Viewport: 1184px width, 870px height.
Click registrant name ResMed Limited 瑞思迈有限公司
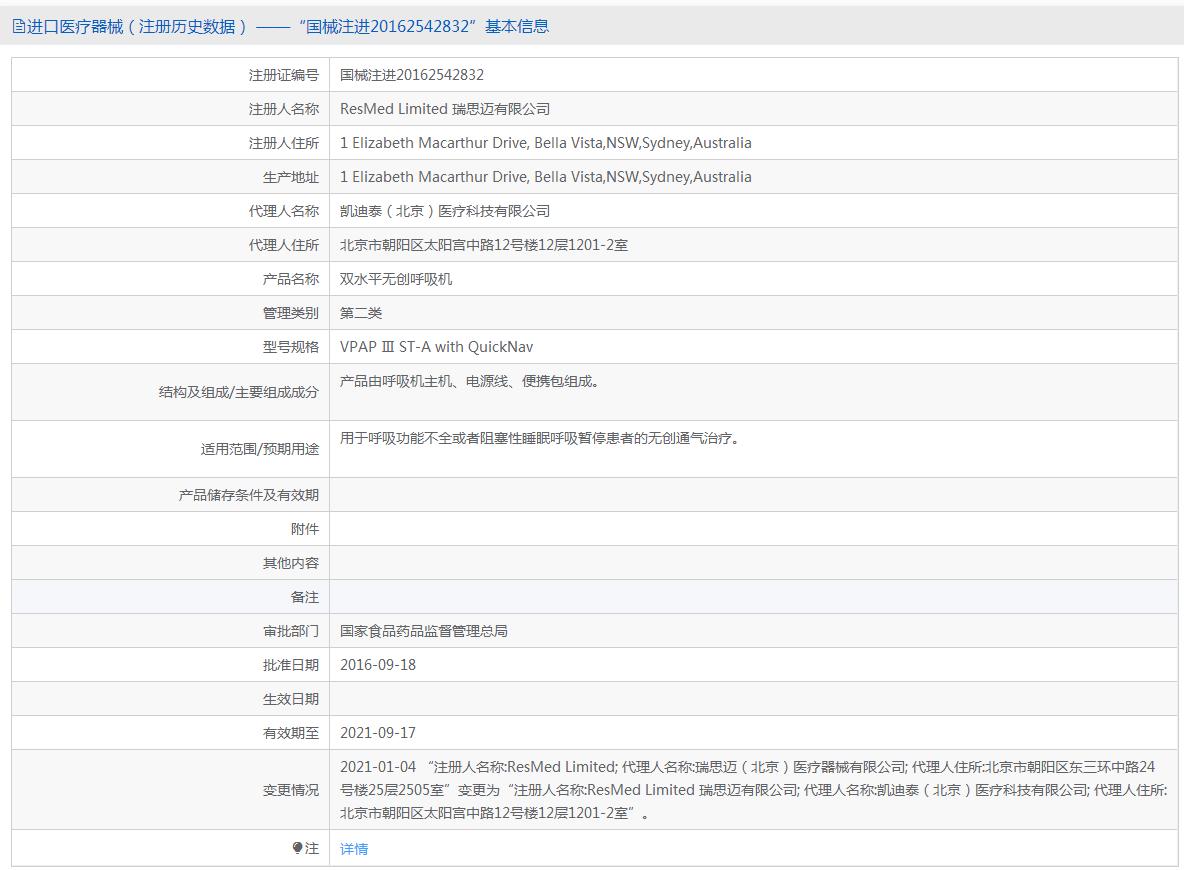(445, 109)
